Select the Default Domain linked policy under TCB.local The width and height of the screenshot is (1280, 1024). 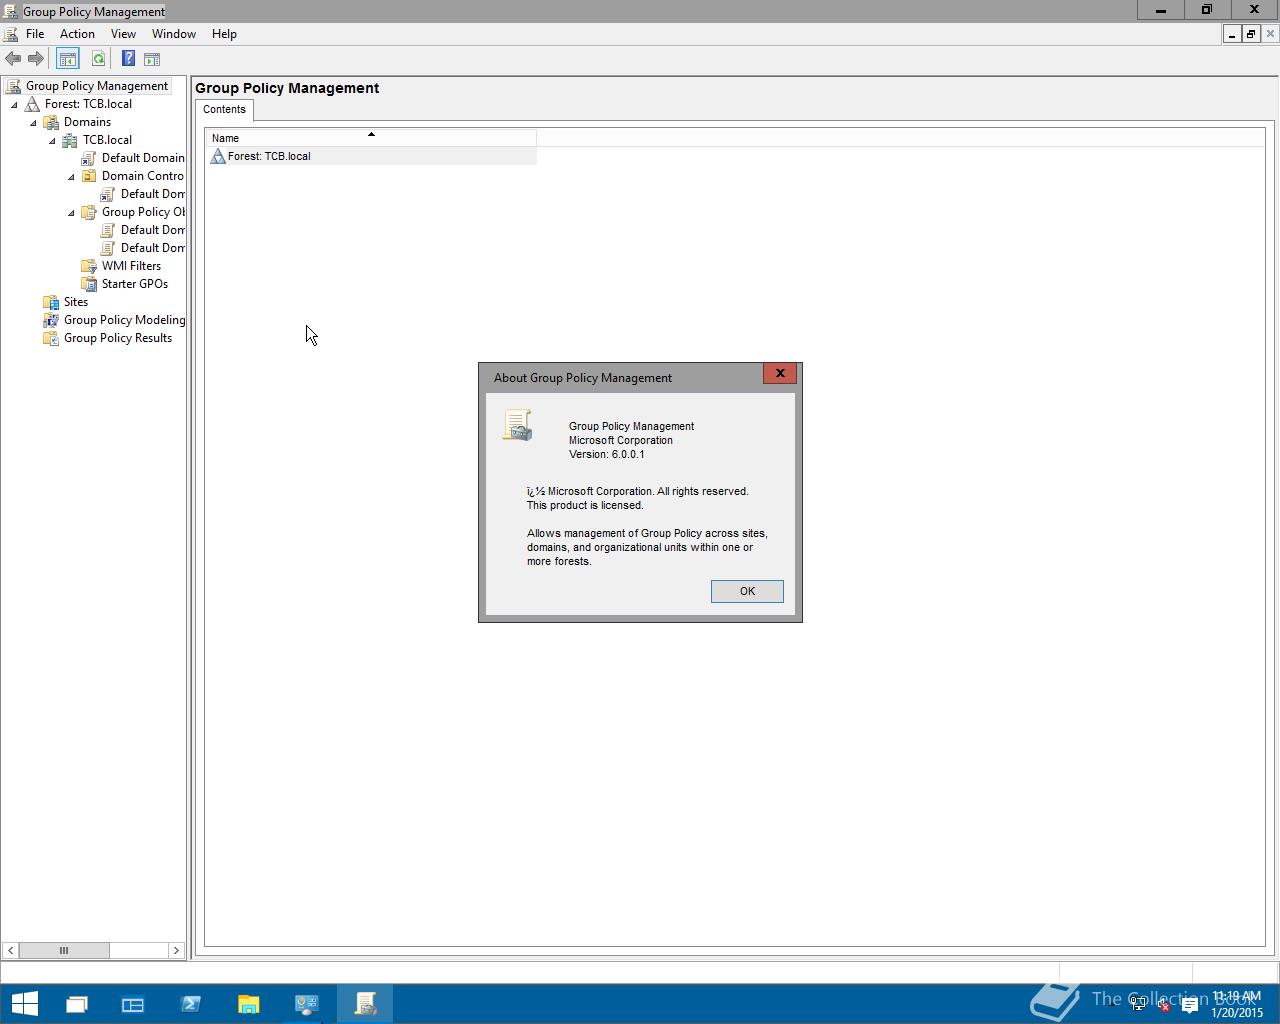click(142, 158)
